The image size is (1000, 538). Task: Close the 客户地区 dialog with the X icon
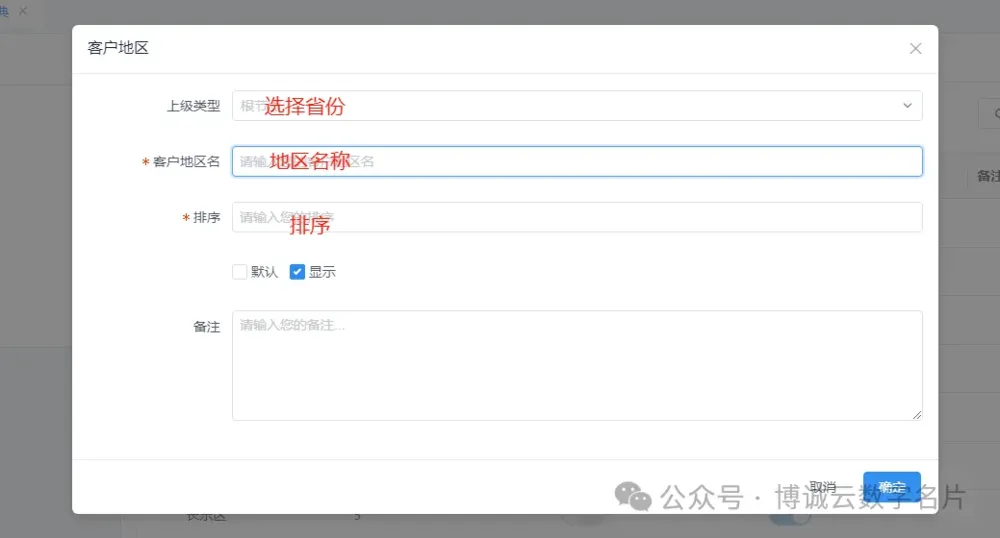pos(915,48)
